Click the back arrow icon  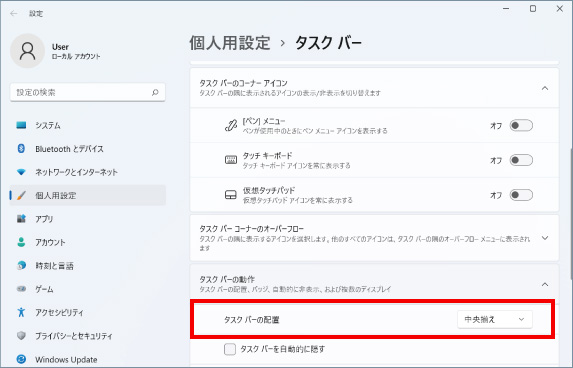[14, 14]
